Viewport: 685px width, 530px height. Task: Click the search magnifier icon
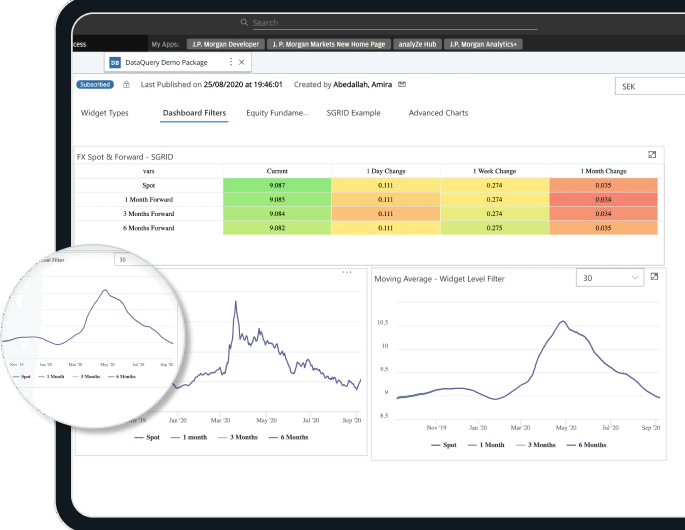pos(245,23)
